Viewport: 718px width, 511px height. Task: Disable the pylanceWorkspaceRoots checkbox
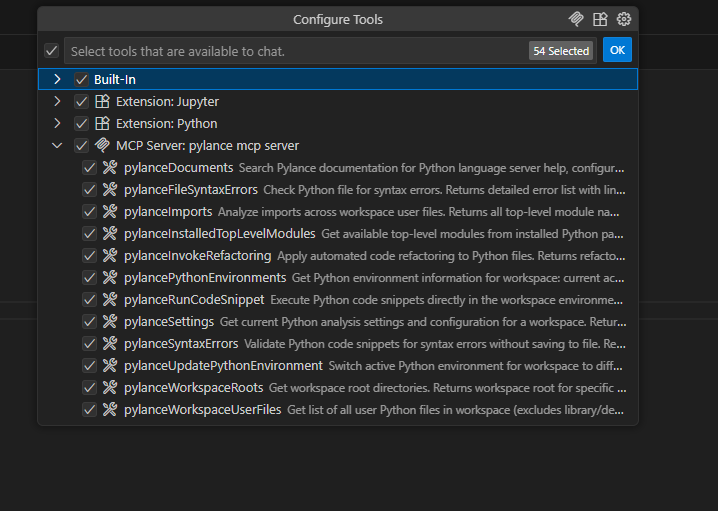pyautogui.click(x=89, y=387)
